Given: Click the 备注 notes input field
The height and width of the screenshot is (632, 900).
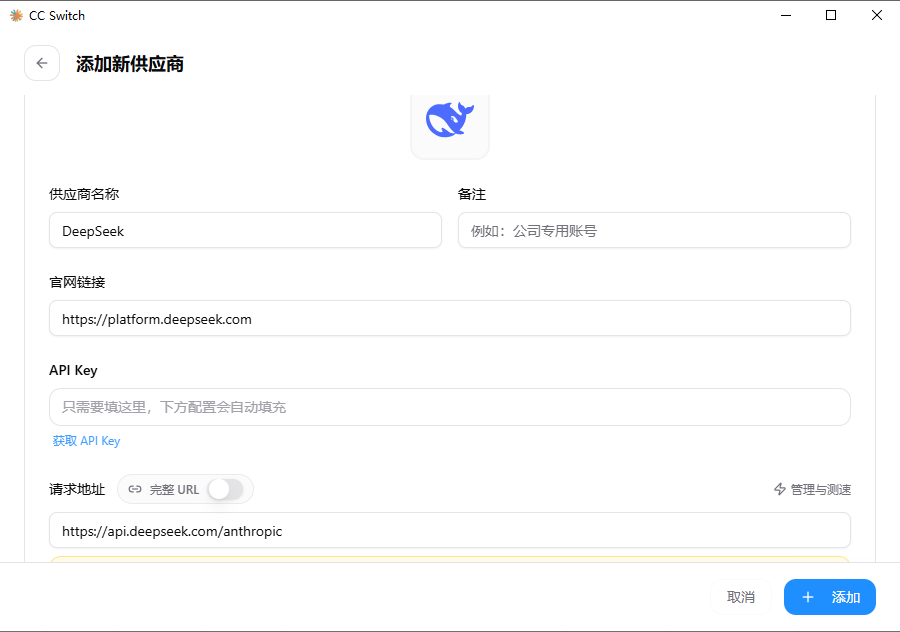Looking at the screenshot, I should (x=654, y=230).
